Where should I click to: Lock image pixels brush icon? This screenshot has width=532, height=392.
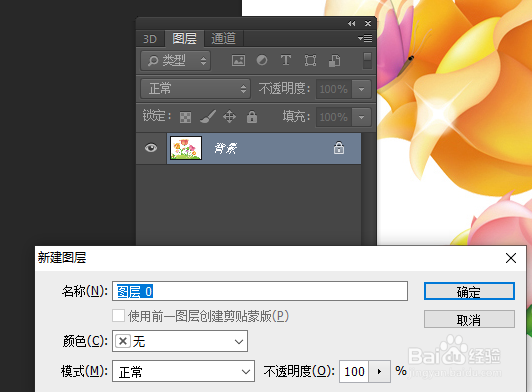coord(208,117)
